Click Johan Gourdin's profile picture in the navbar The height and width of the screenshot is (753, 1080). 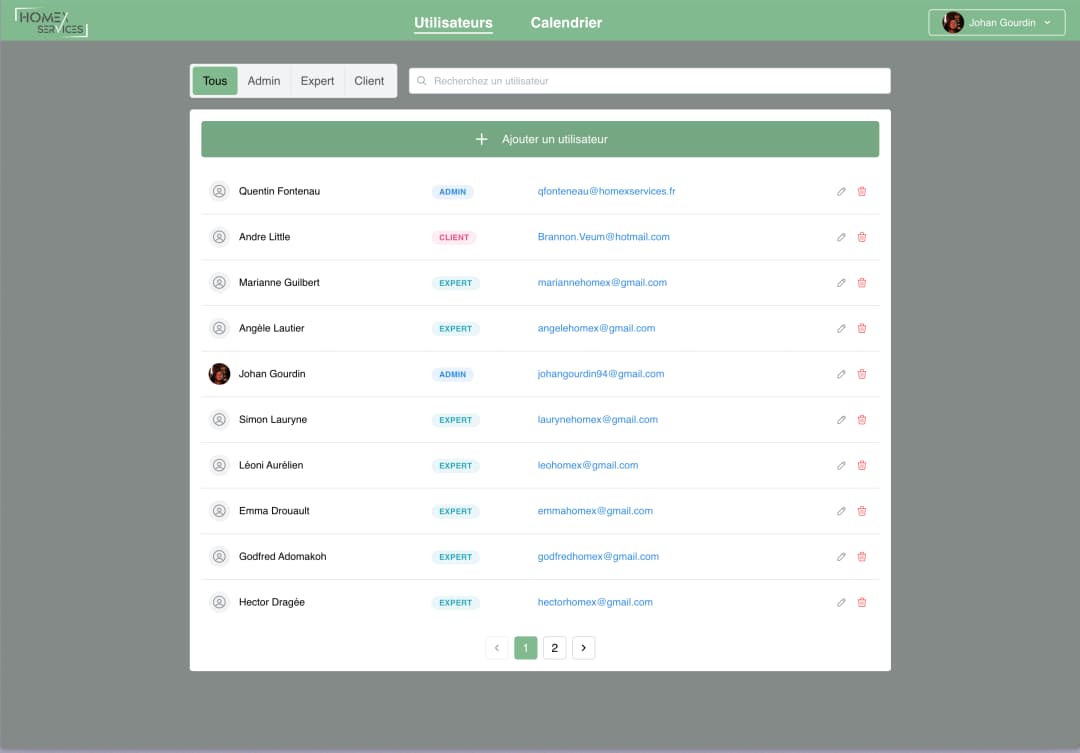pos(952,22)
